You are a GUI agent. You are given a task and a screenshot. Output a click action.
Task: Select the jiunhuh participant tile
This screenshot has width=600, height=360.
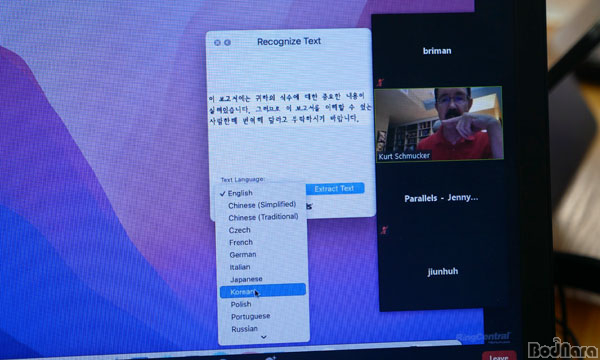pos(443,272)
